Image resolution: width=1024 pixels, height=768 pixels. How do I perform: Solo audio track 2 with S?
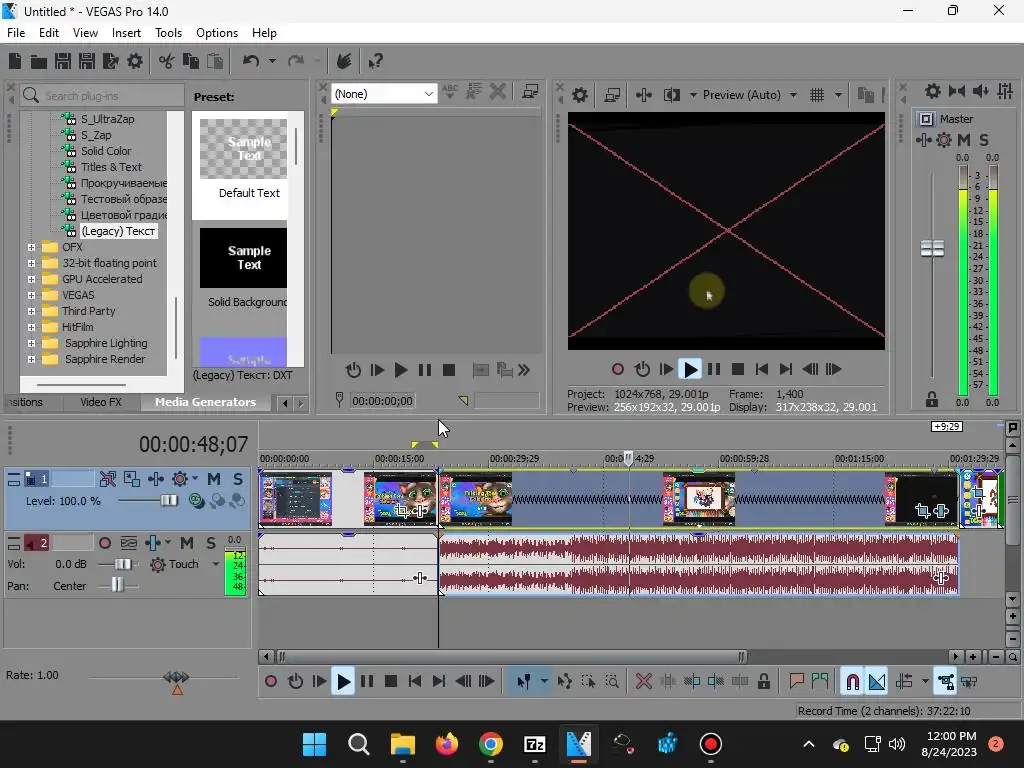211,543
